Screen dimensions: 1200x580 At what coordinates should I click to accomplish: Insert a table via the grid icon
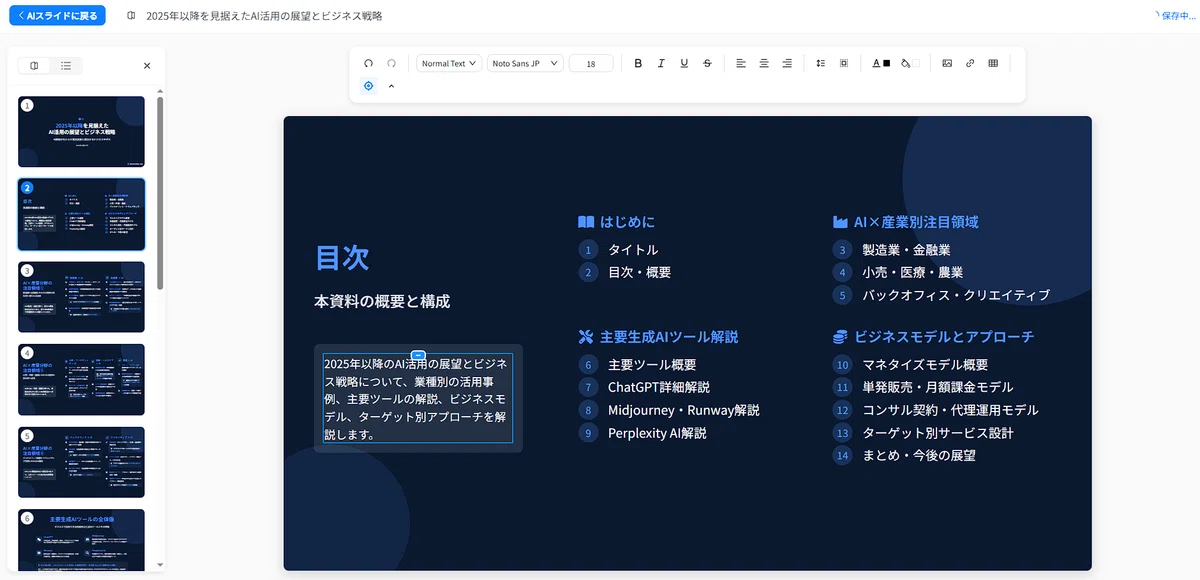(x=993, y=63)
